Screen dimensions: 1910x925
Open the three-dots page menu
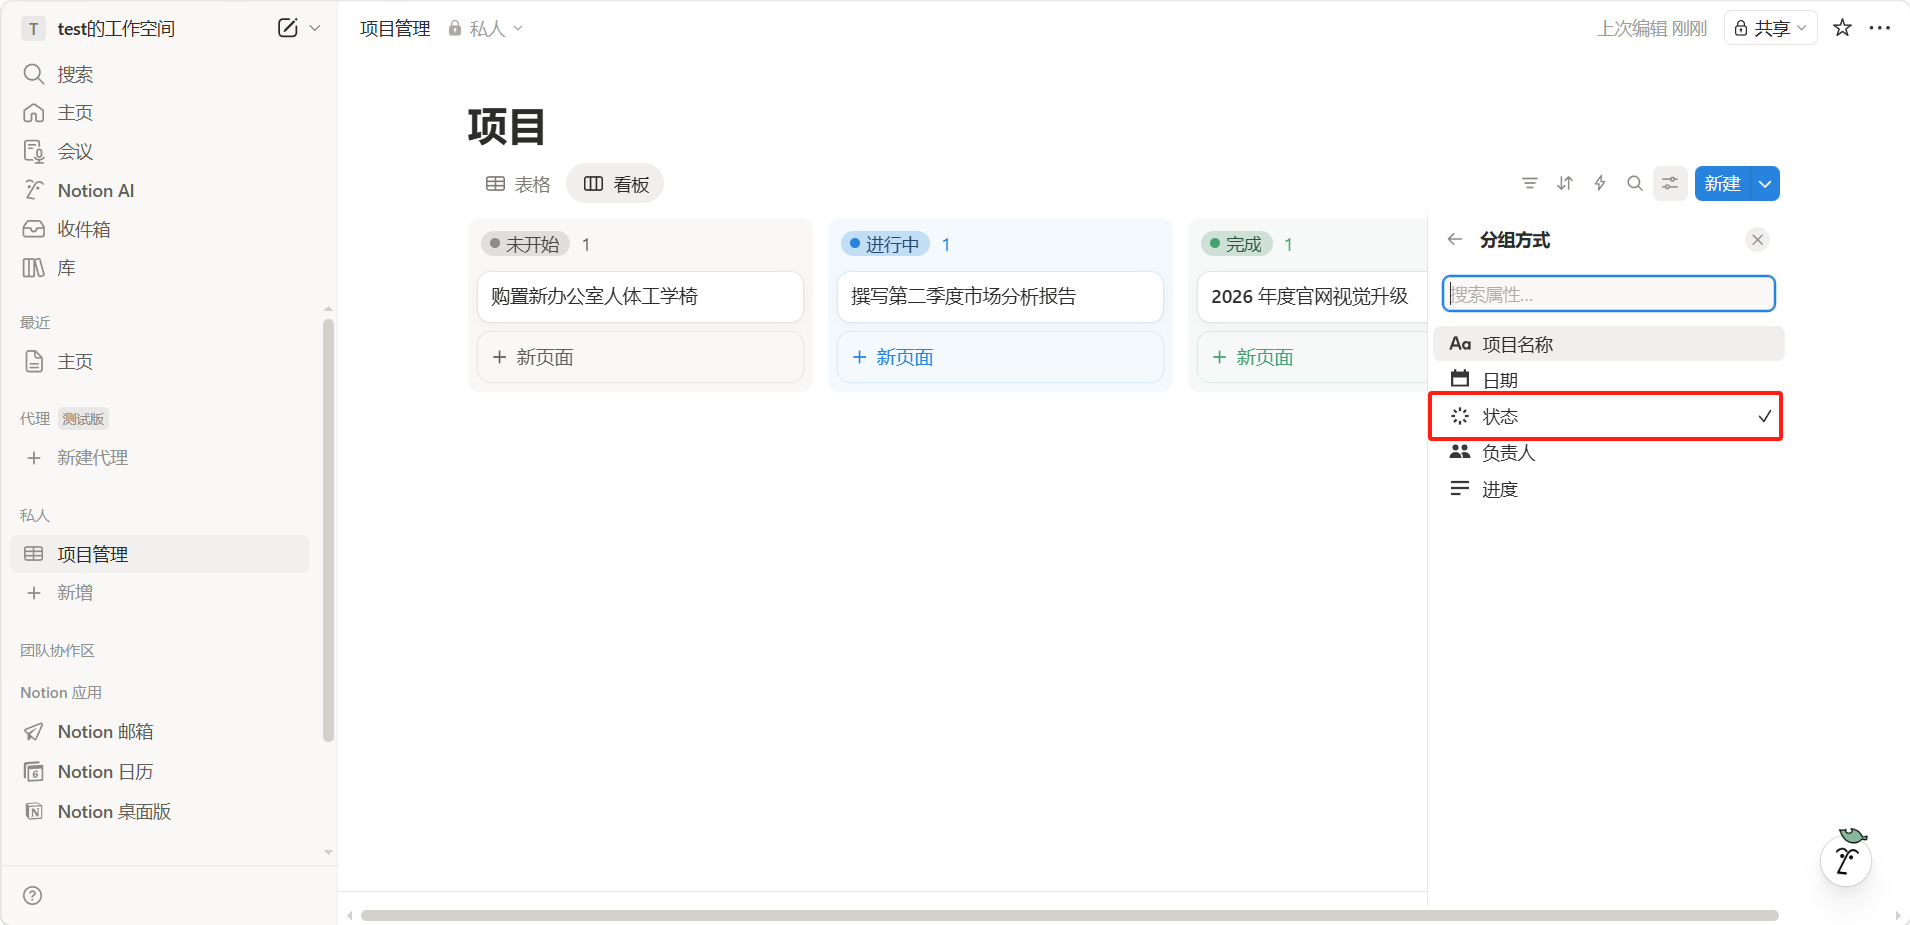pos(1880,28)
